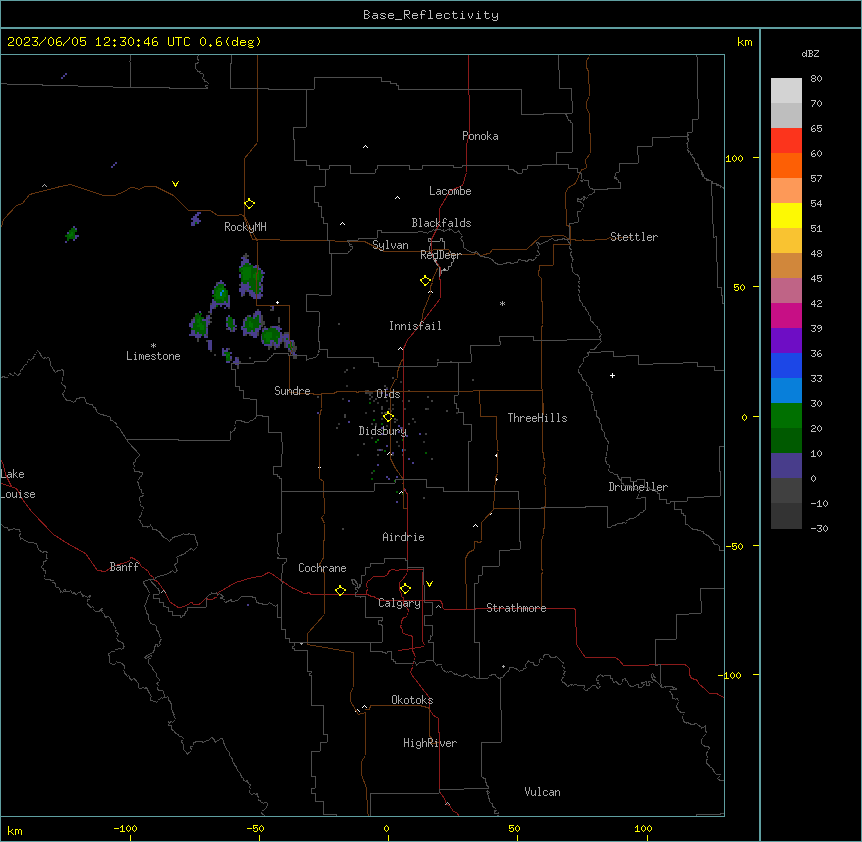Select the RedDeer label
This screenshot has height=842, width=862.
tap(440, 255)
